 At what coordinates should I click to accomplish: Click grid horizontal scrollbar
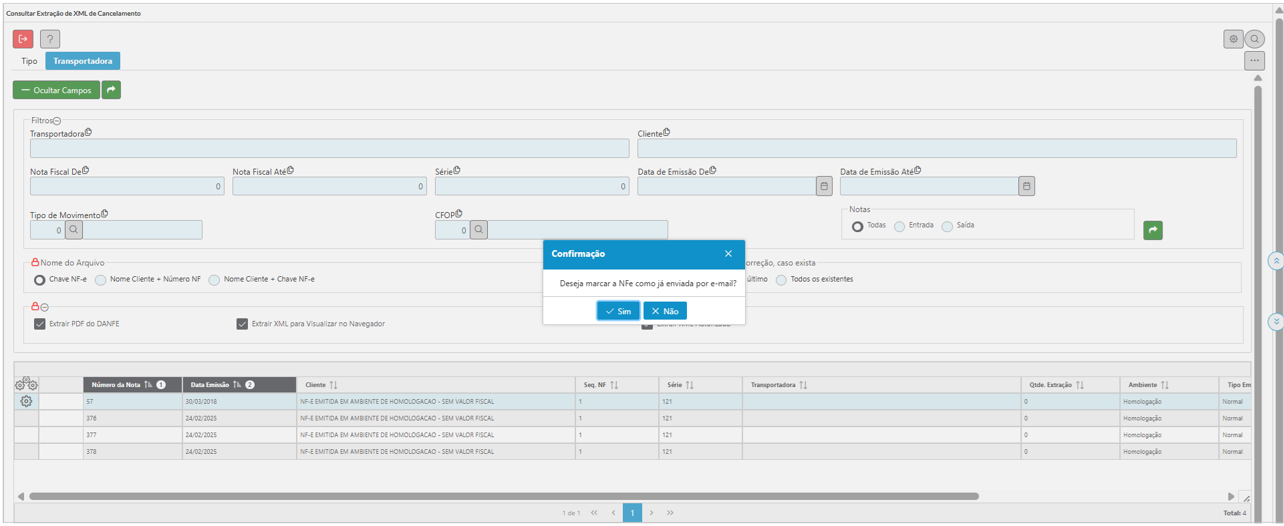coord(503,496)
